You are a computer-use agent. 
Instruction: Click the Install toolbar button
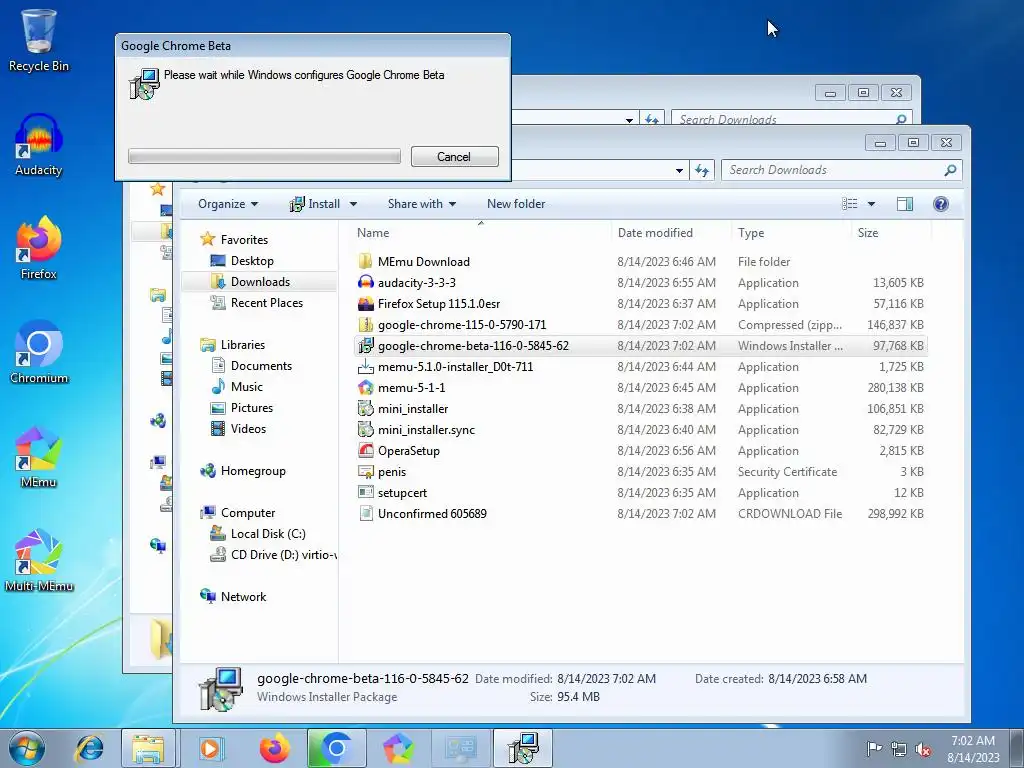[315, 204]
